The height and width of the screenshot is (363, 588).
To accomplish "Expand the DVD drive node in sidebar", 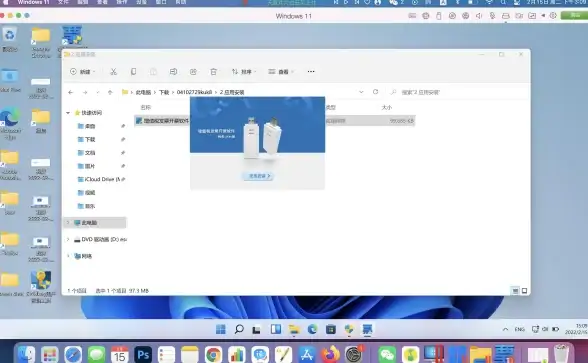I will pyautogui.click(x=68, y=239).
